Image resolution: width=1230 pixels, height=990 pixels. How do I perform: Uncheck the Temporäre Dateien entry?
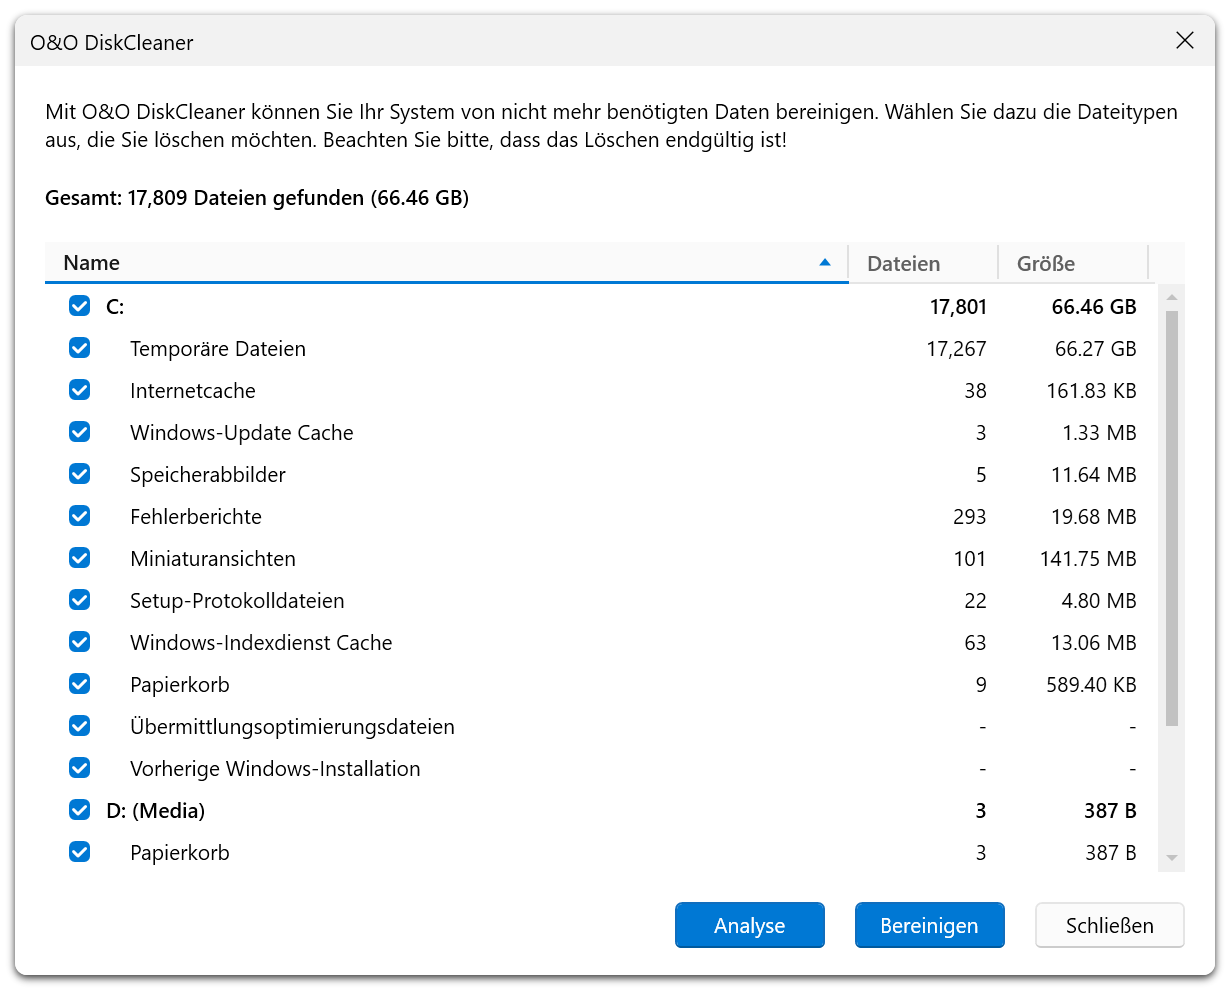79,348
